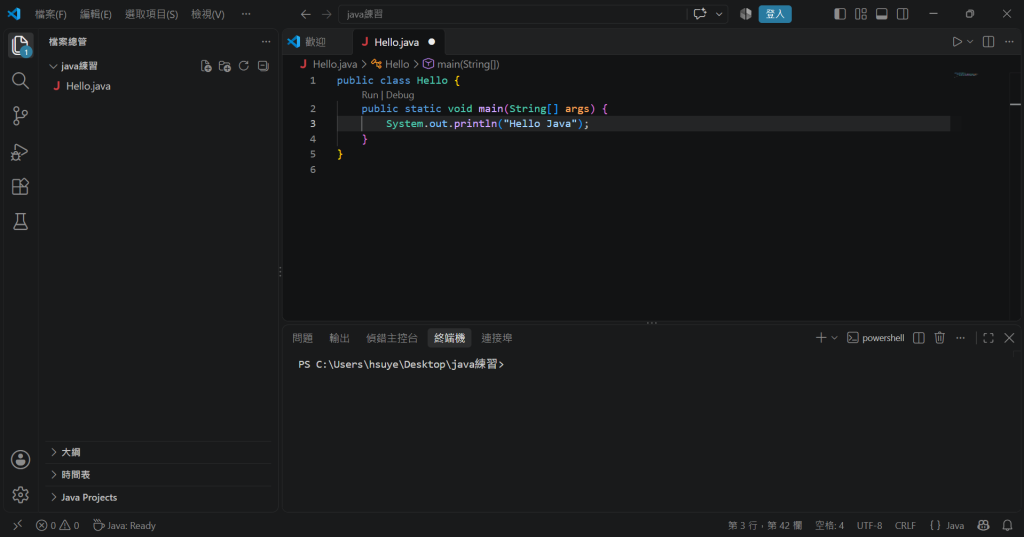Open the Manage gear settings

(20, 495)
